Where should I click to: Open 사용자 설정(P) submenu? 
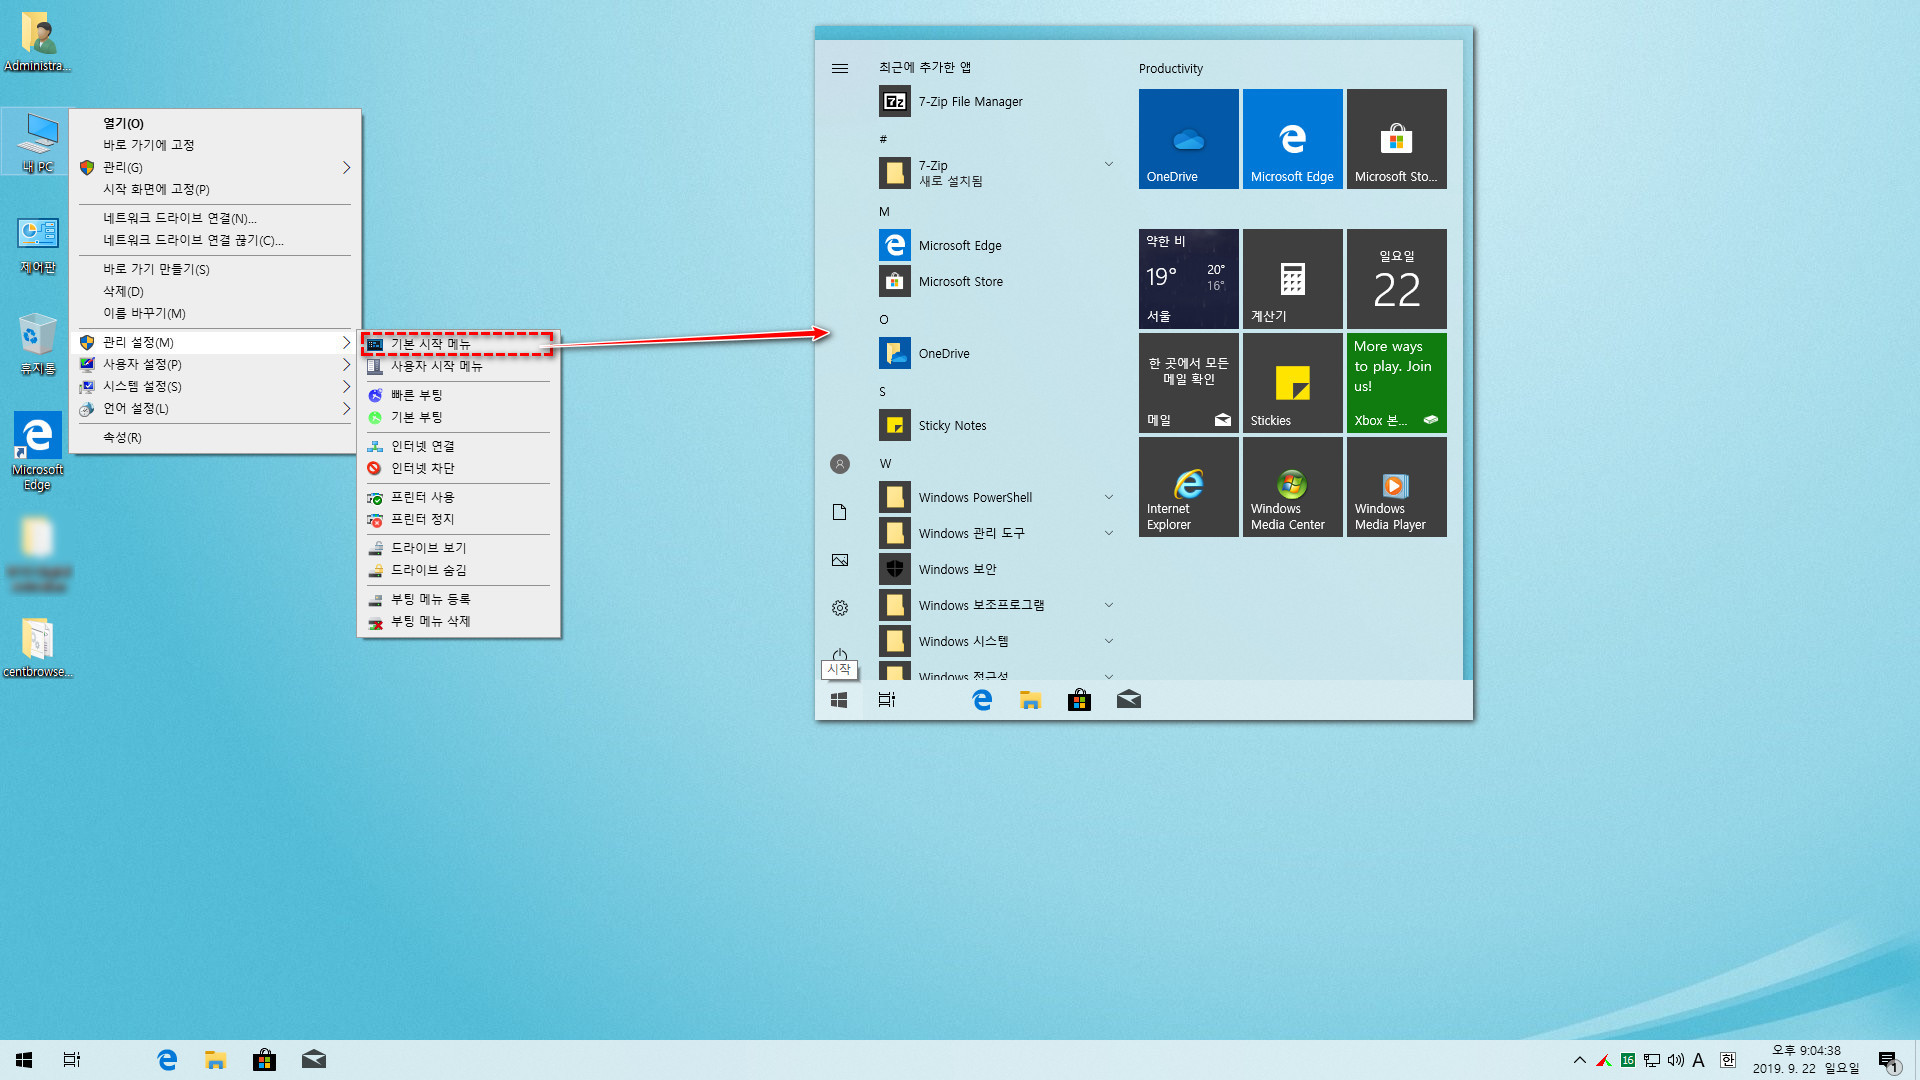click(x=215, y=364)
